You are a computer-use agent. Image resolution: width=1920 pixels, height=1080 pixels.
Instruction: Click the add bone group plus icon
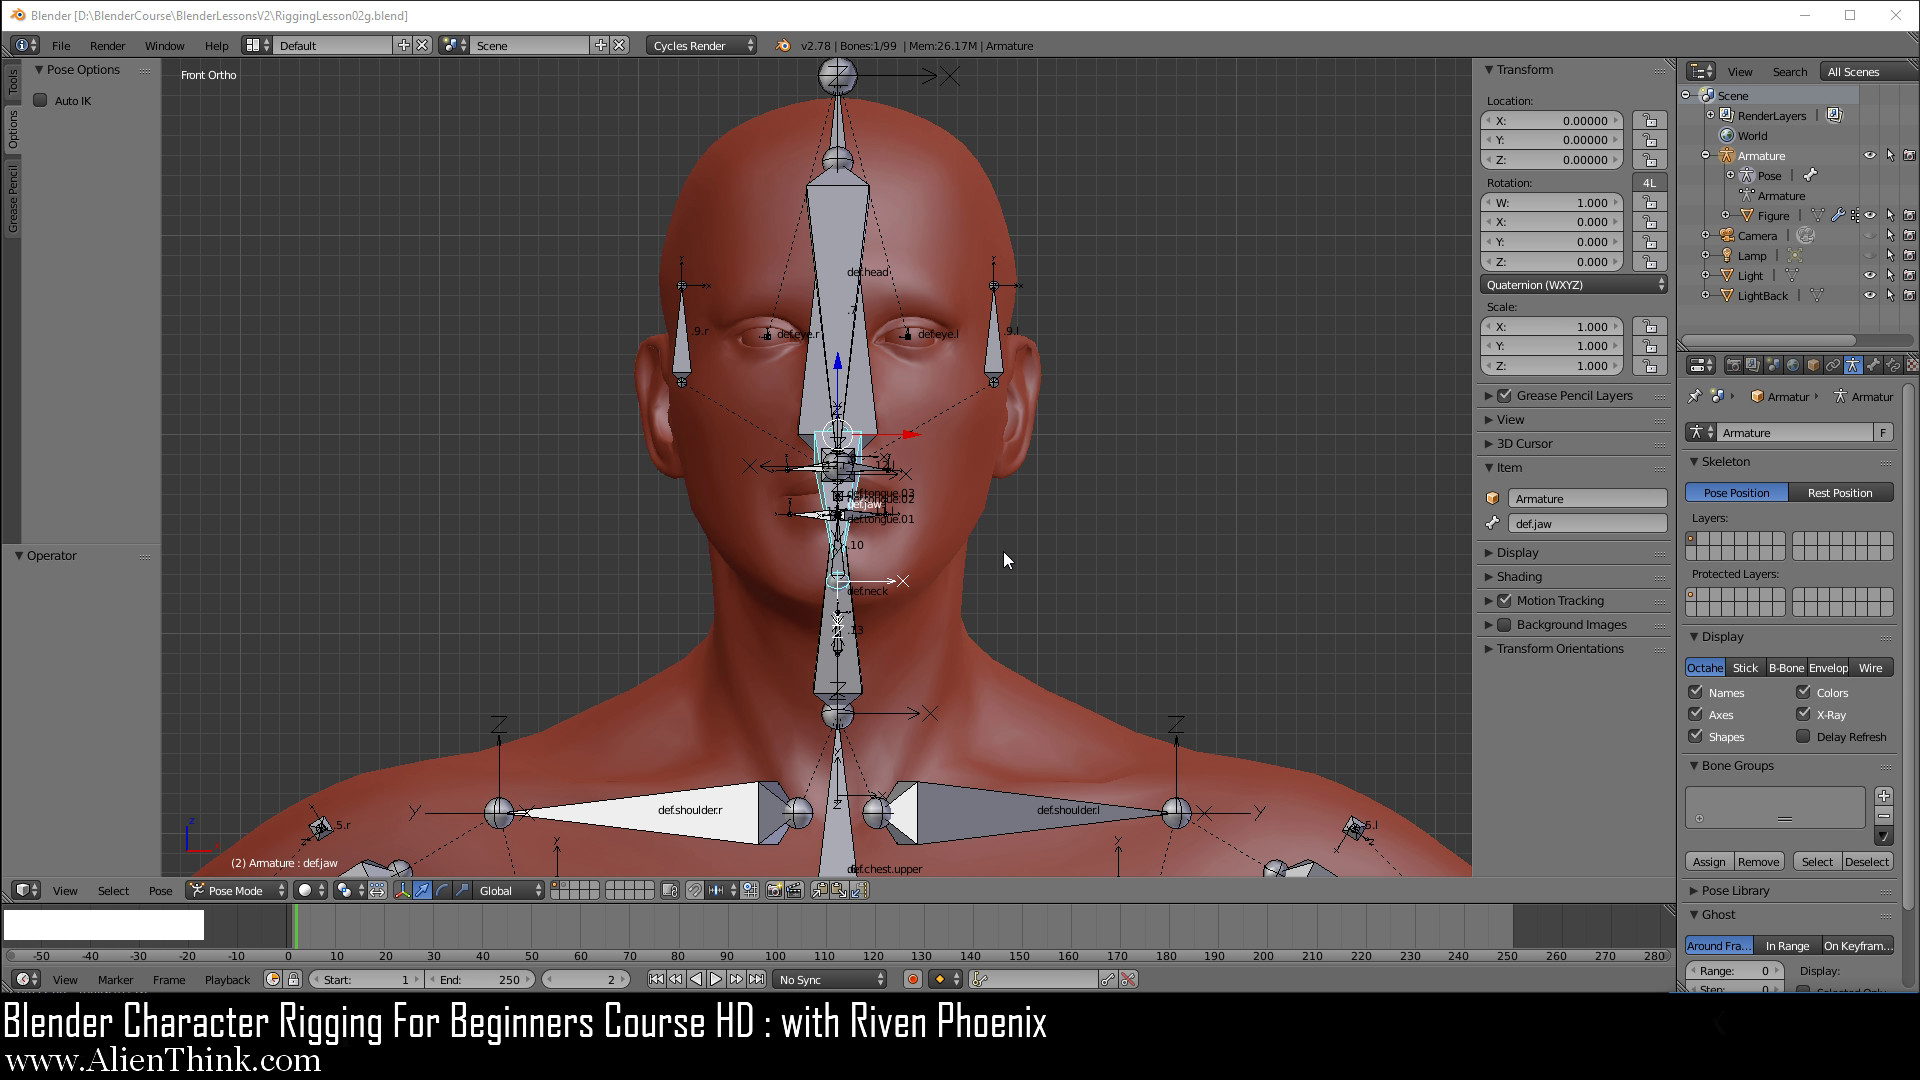(x=1884, y=796)
